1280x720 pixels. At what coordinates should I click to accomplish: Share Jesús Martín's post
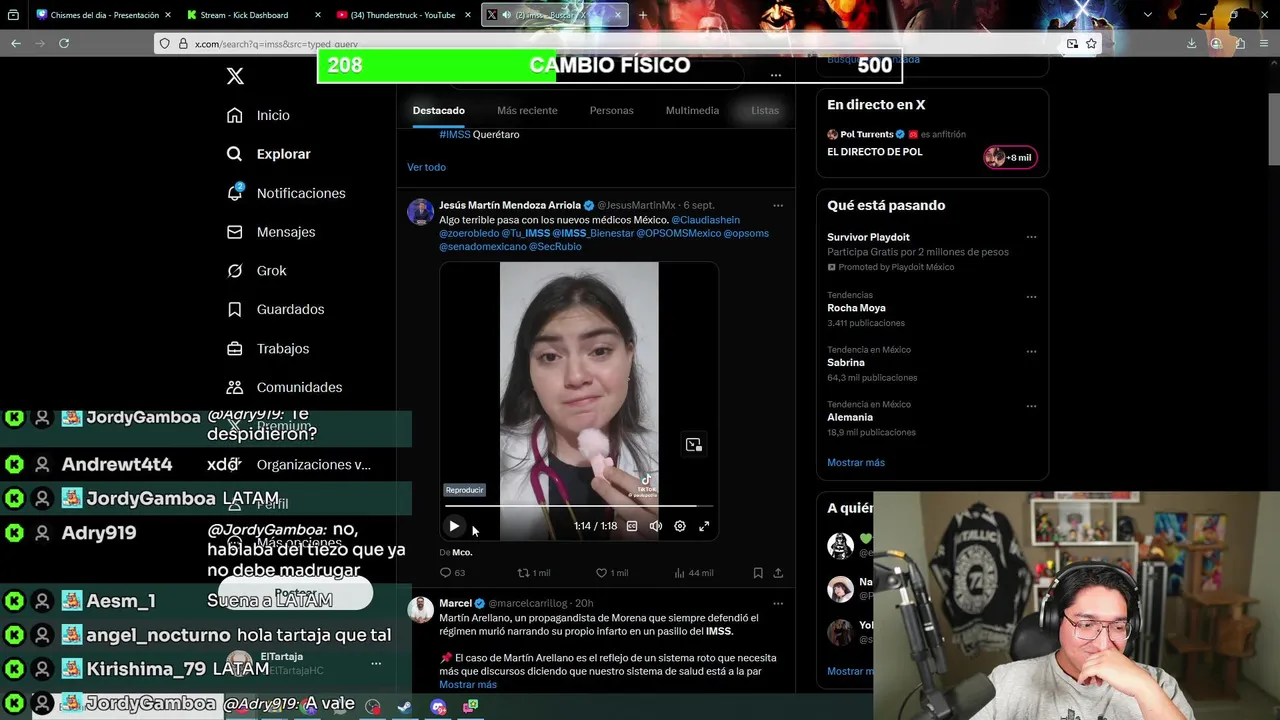(x=778, y=573)
